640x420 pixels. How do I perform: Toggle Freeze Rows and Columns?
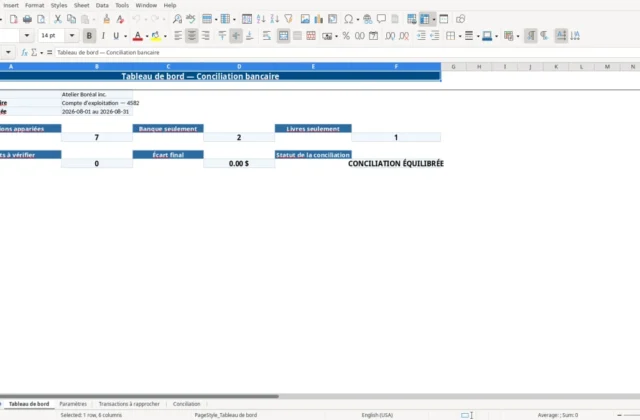(424, 19)
